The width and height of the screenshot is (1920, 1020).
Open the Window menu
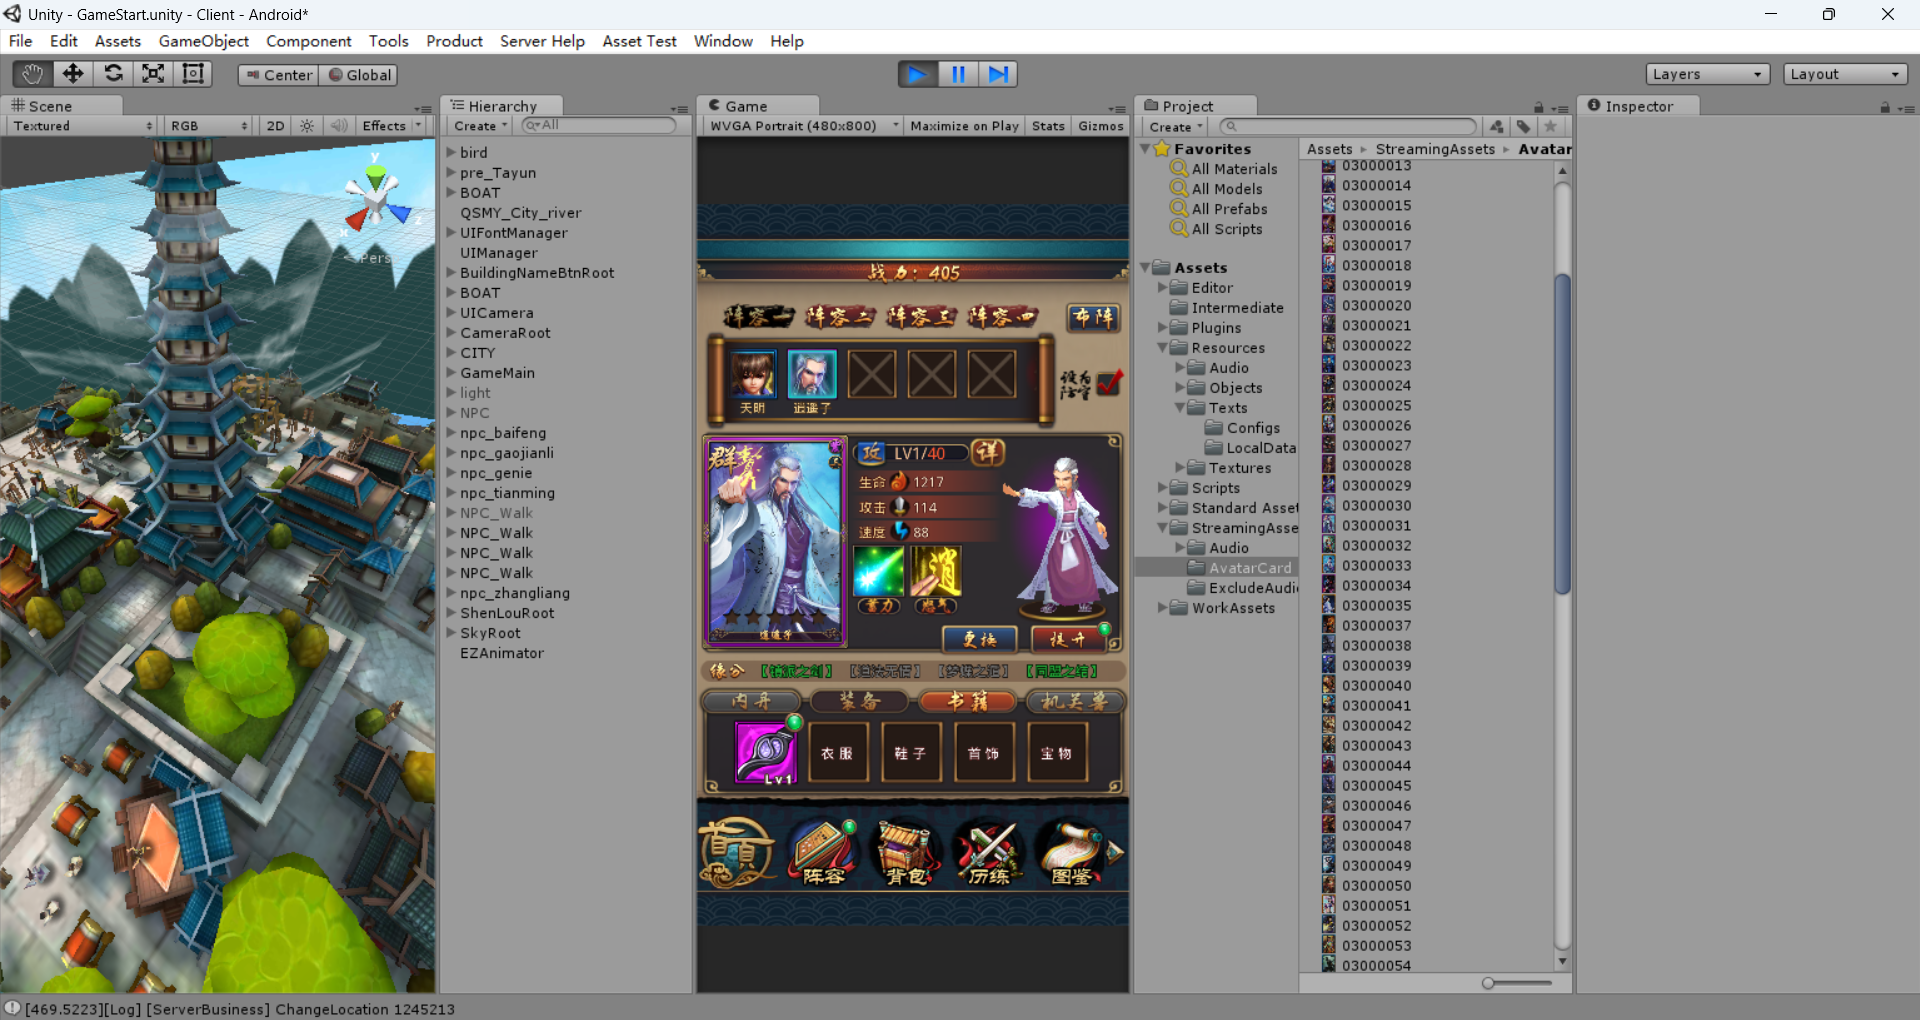723,41
